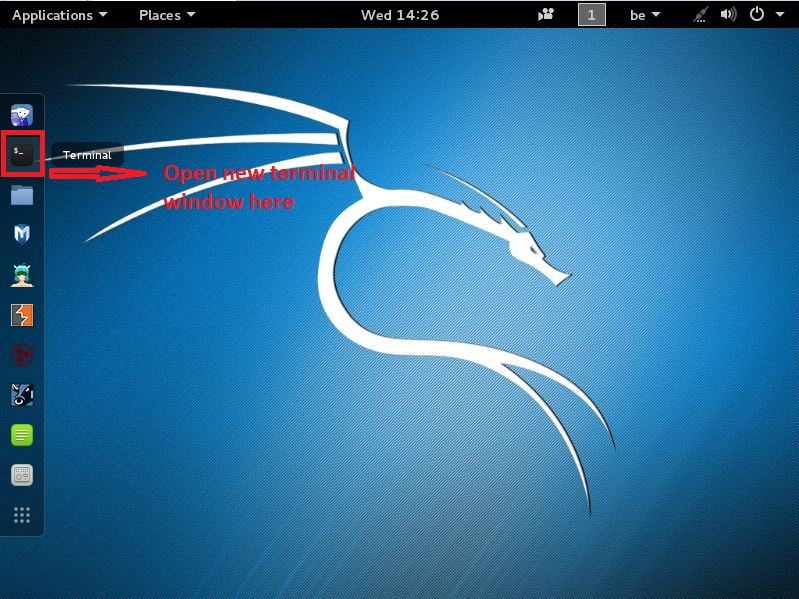Viewport: 799px width, 599px height.
Task: Open the Places menu
Action: tap(167, 15)
